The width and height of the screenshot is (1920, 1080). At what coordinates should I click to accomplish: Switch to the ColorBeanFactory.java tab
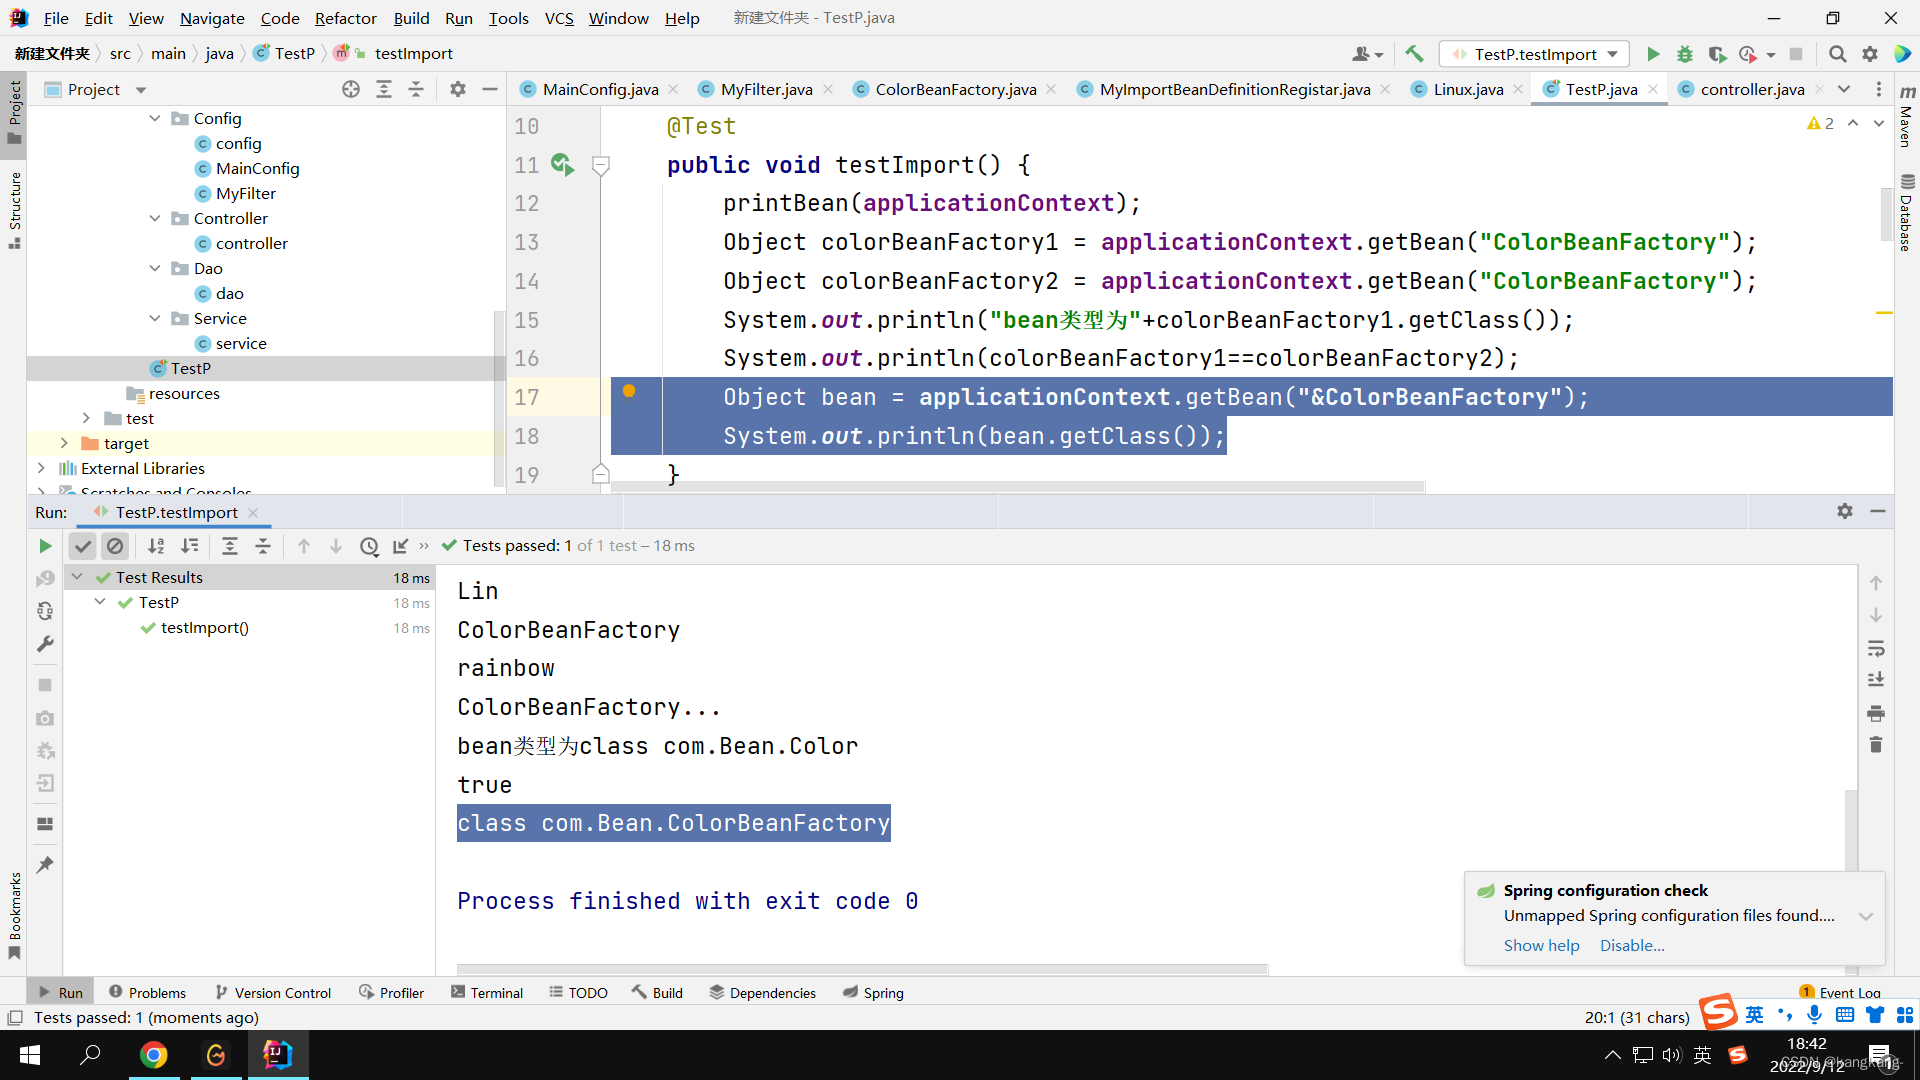click(x=955, y=90)
